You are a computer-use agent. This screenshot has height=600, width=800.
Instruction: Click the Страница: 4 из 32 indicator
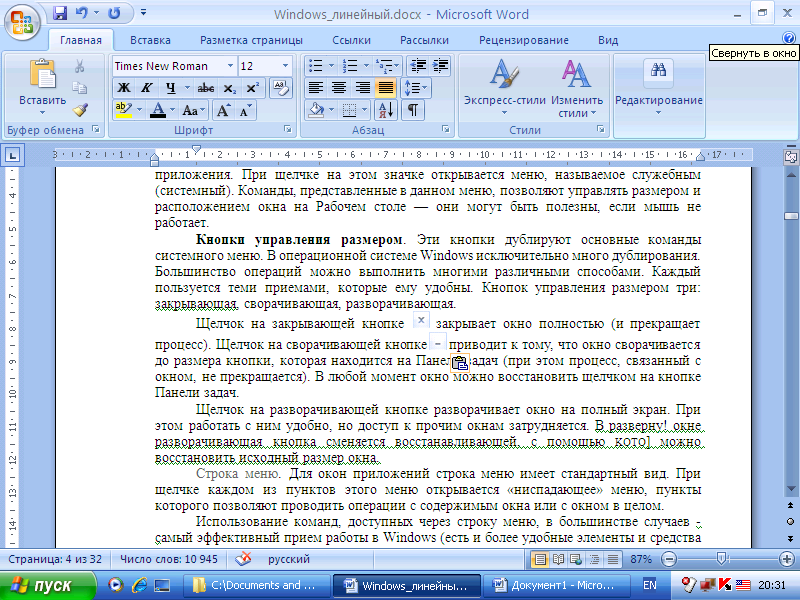click(x=55, y=559)
